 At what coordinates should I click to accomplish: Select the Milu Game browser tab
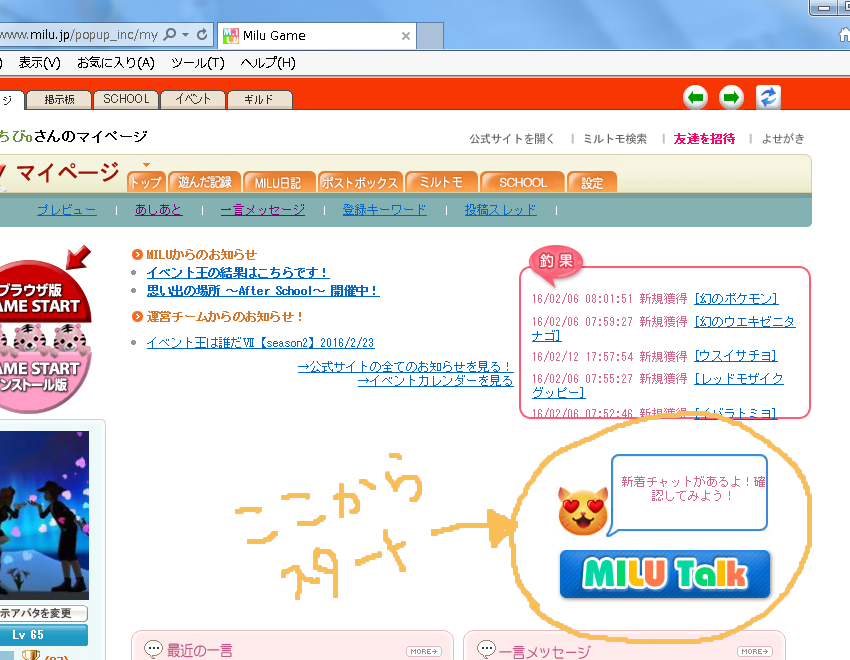pos(318,36)
